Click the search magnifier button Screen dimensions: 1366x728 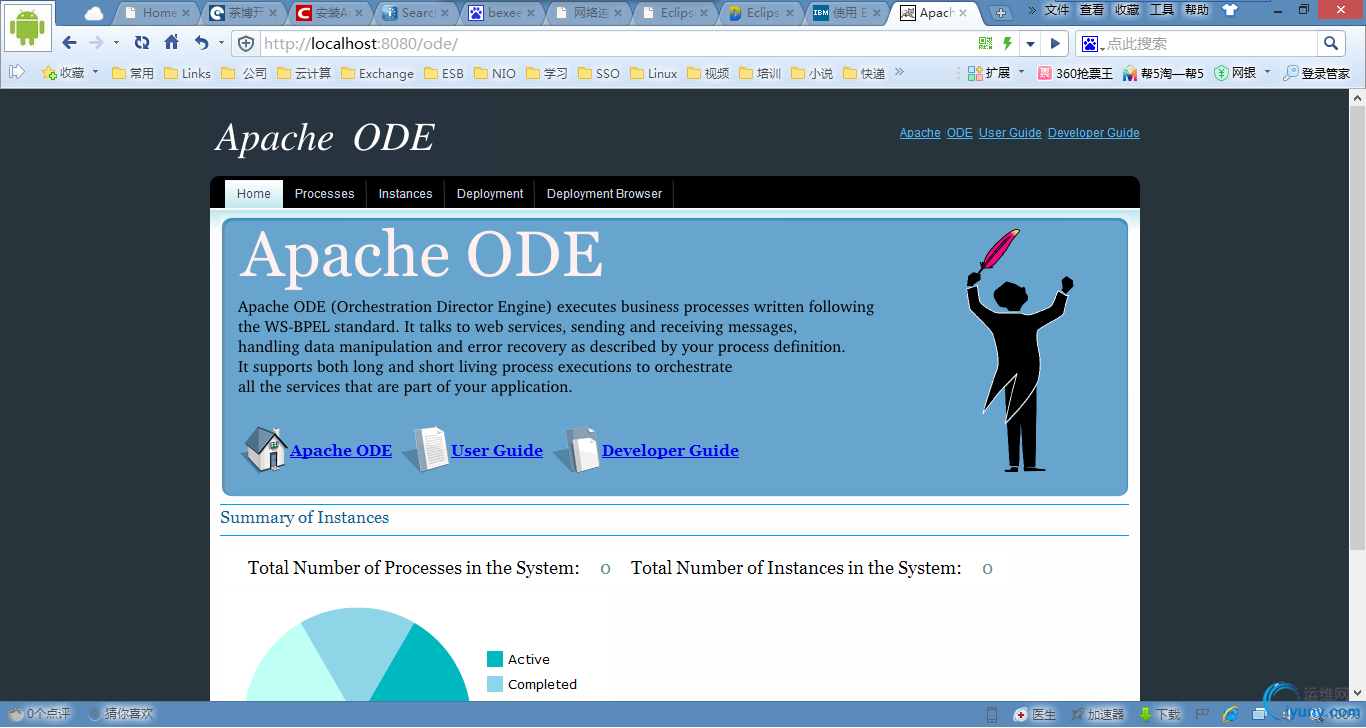1330,43
